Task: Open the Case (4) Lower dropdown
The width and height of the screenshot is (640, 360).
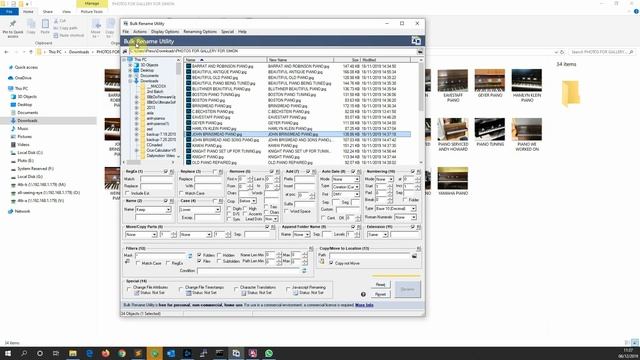Action: pos(200,209)
